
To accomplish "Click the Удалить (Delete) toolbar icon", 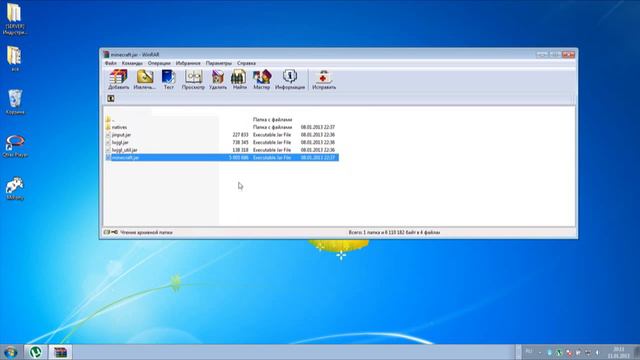I will click(218, 80).
